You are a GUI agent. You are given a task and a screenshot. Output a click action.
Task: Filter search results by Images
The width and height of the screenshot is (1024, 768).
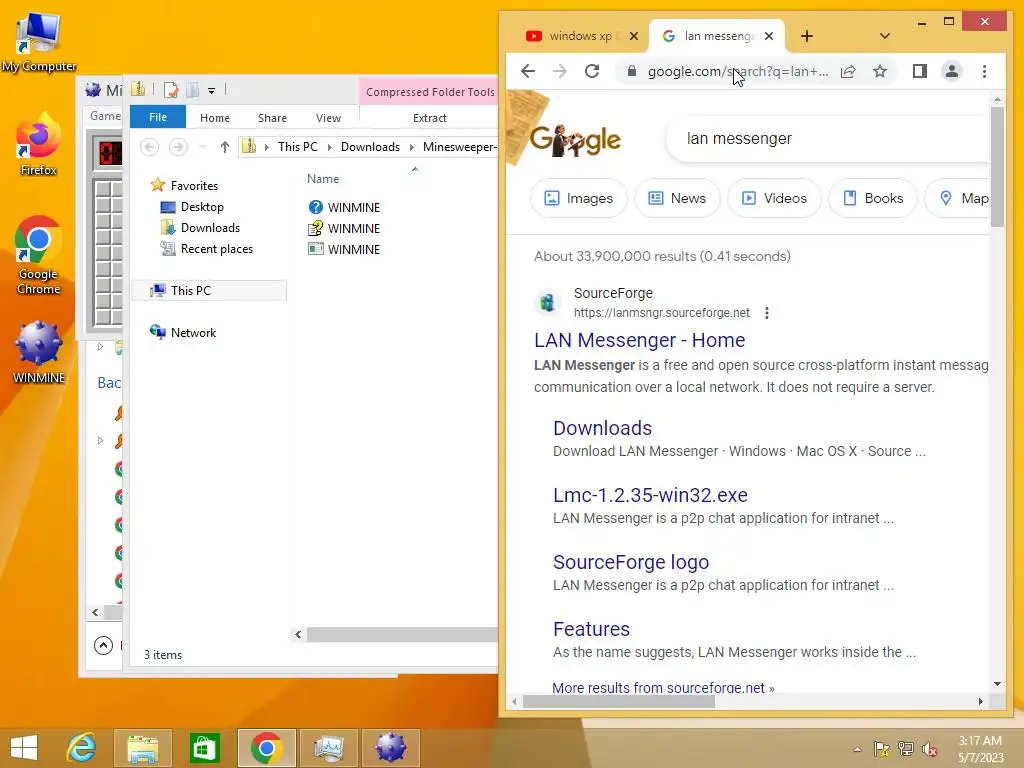579,198
